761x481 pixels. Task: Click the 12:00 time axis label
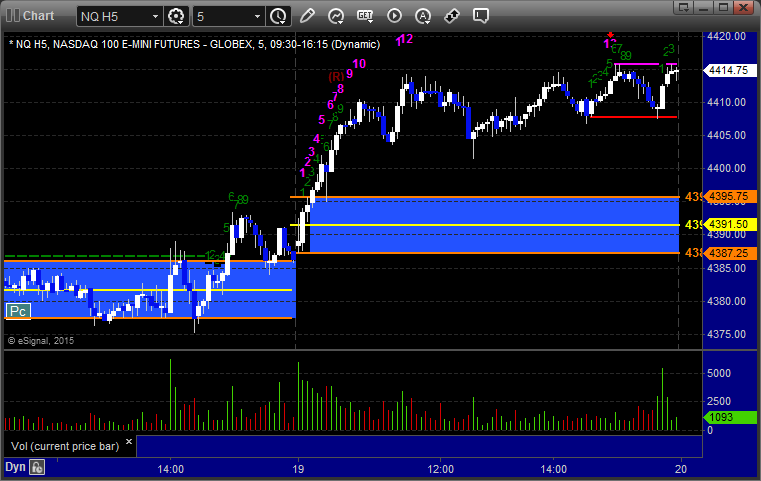[x=441, y=469]
